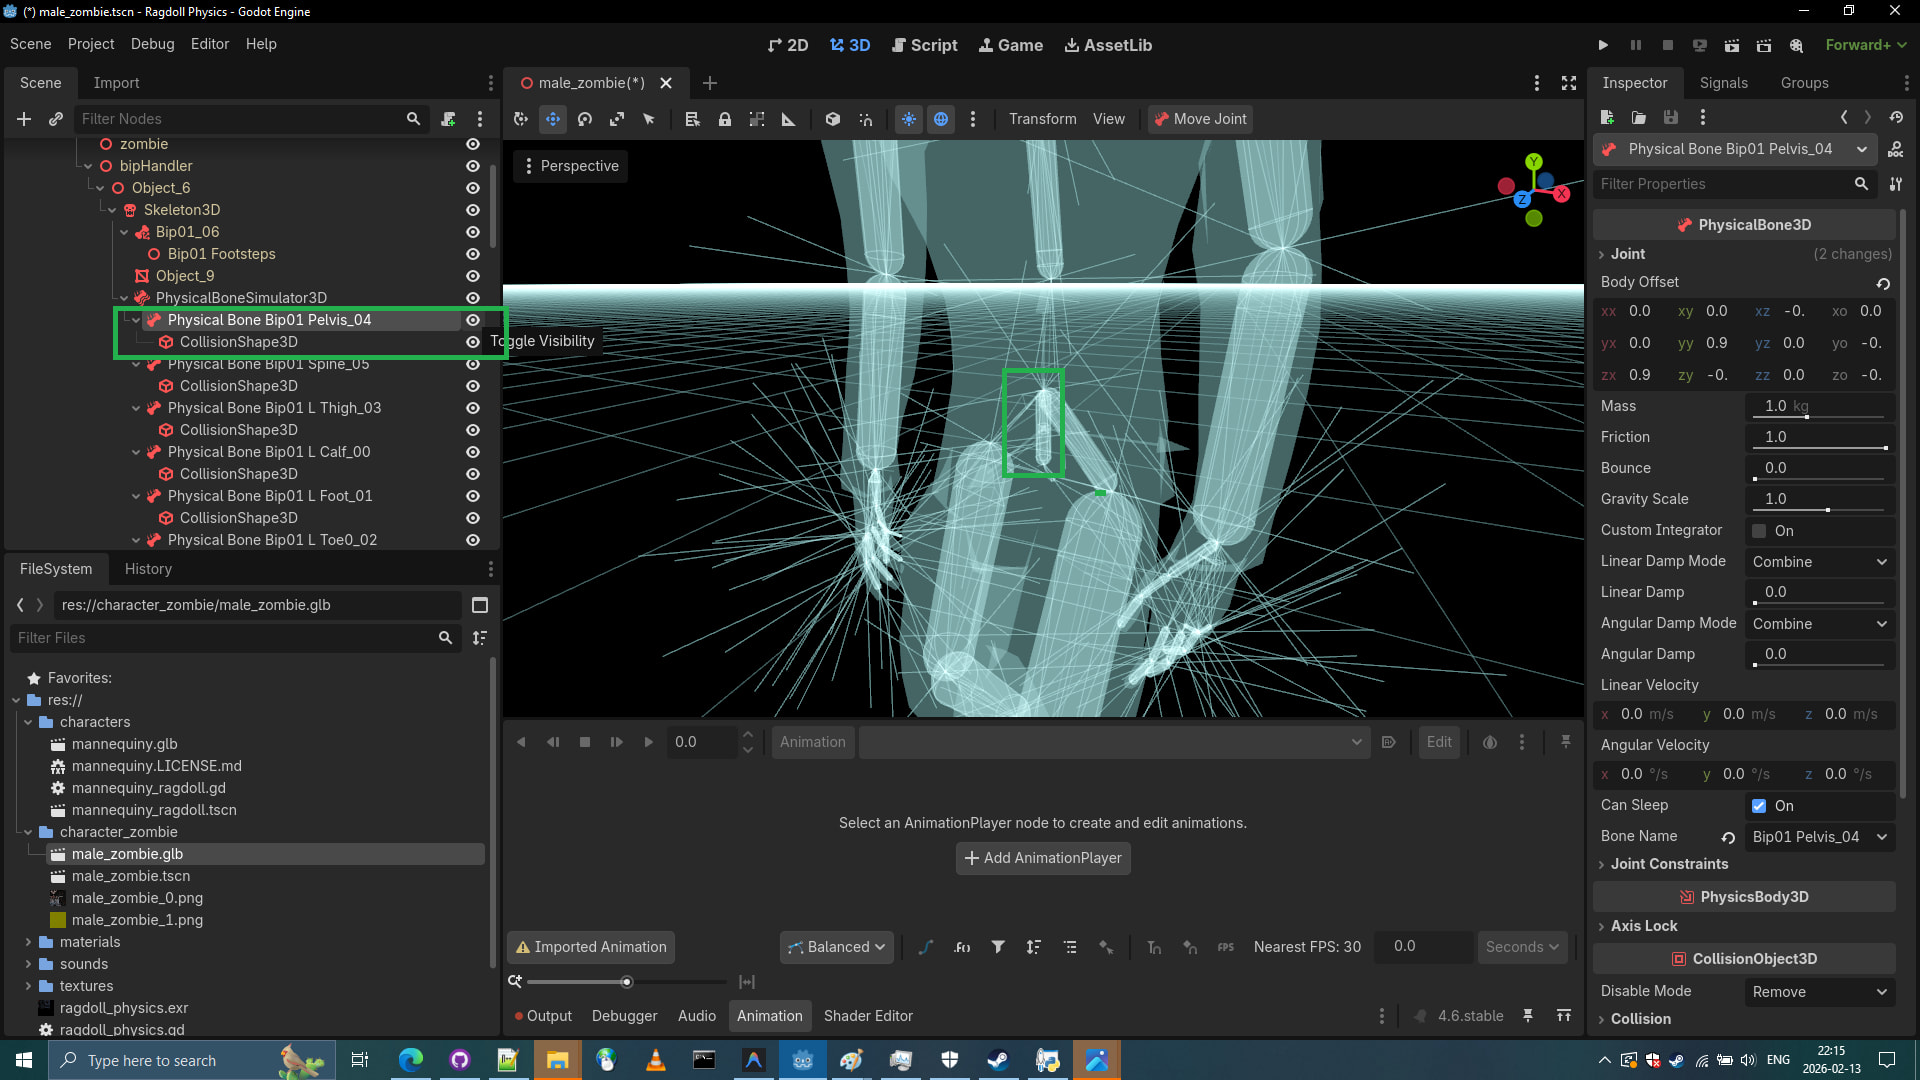Toggle visibility of Skeleton3D node
This screenshot has width=1920, height=1080.
coord(473,210)
